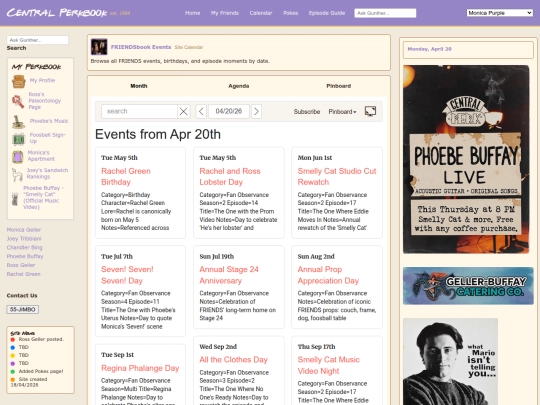
Task: Click the Foosball Sign-Up sidebar link
Action: (x=48, y=138)
